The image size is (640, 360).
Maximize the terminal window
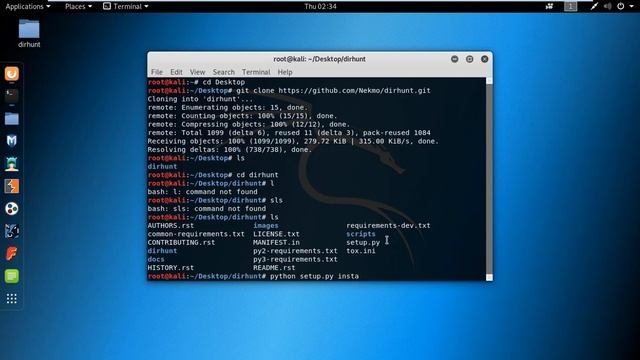469,59
